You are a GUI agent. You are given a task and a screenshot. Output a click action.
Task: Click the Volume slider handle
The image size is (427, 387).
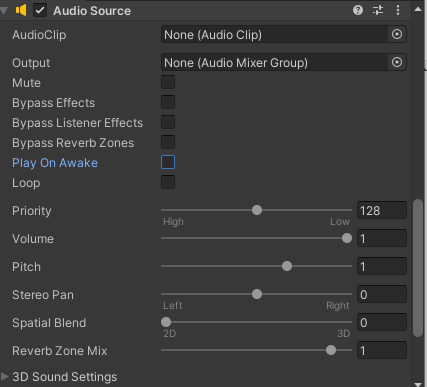(x=347, y=238)
